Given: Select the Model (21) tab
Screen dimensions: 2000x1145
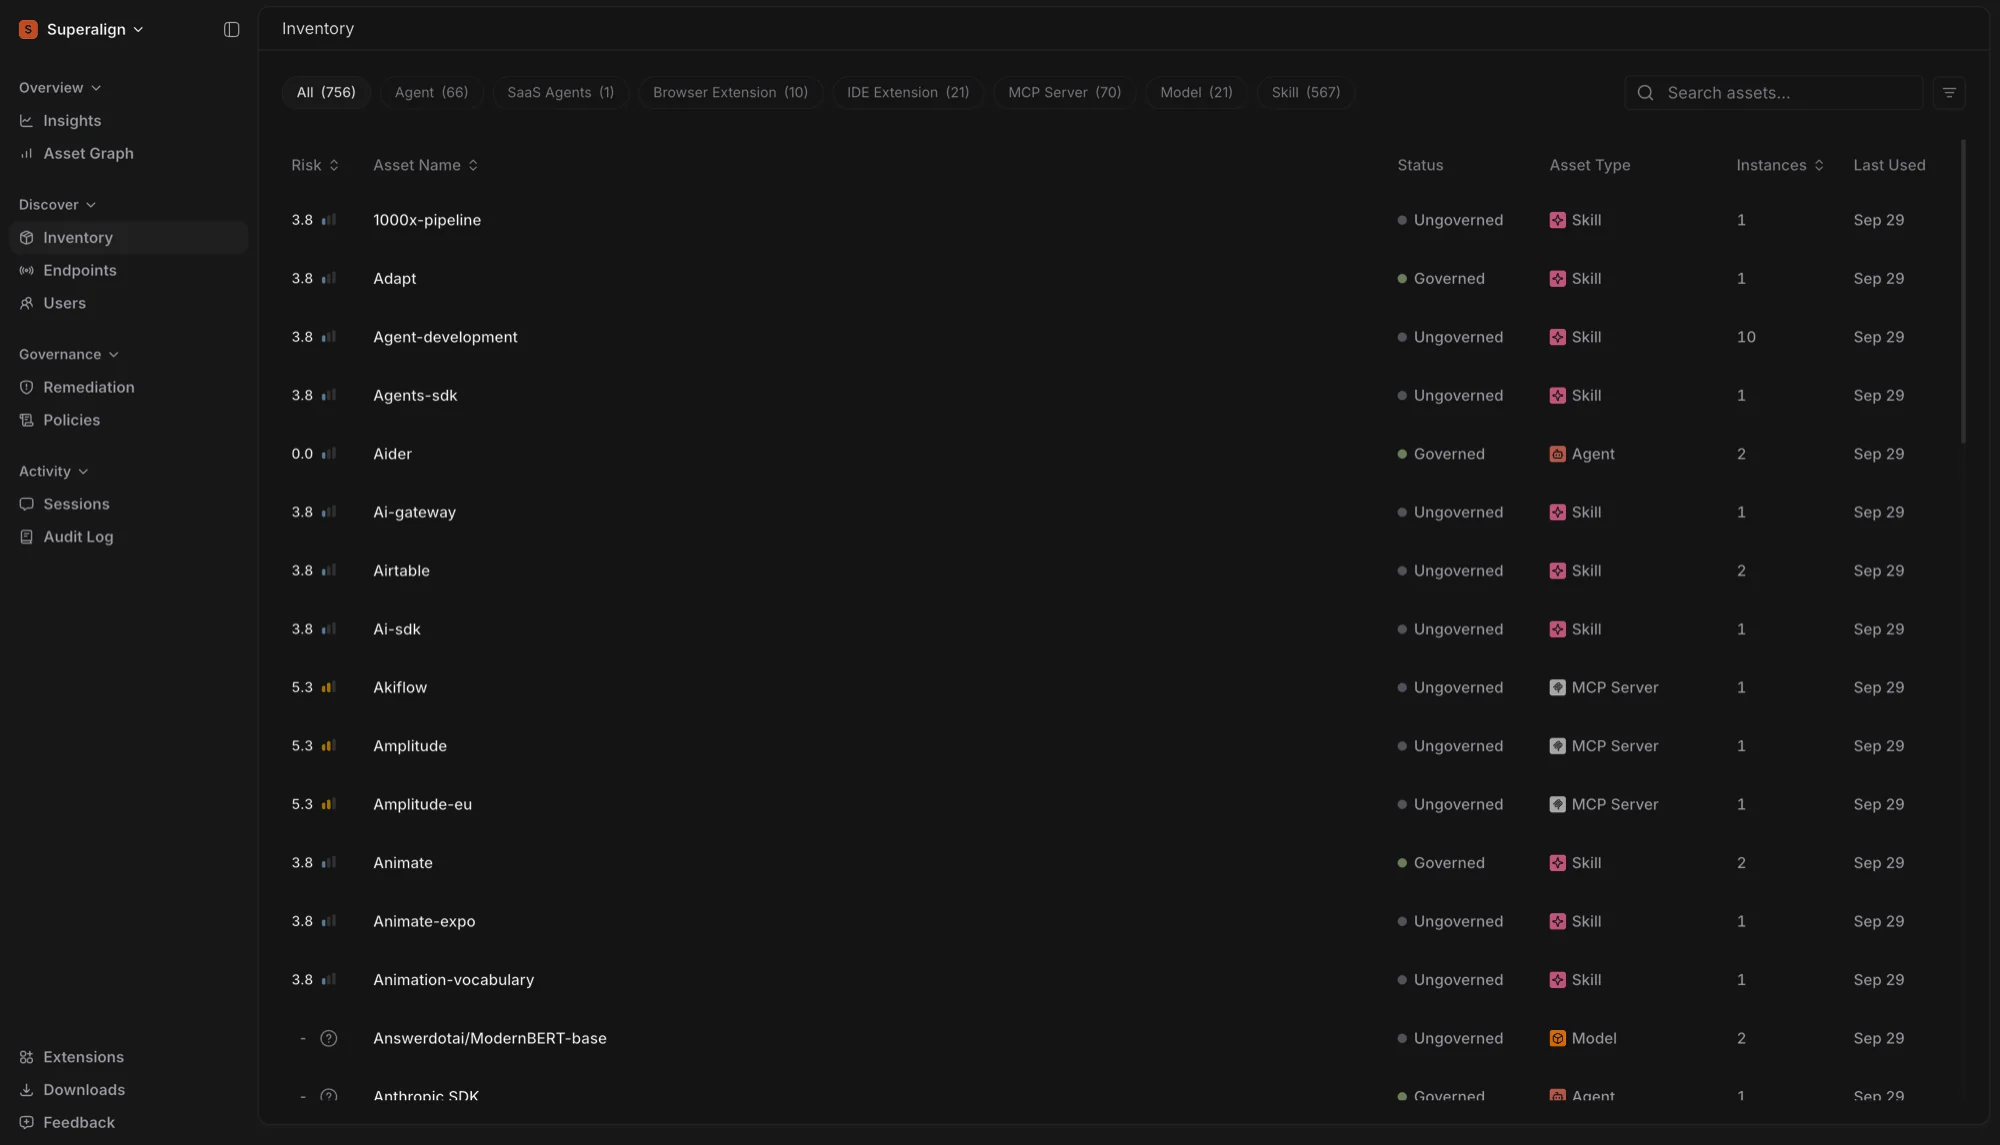Looking at the screenshot, I should point(1196,93).
